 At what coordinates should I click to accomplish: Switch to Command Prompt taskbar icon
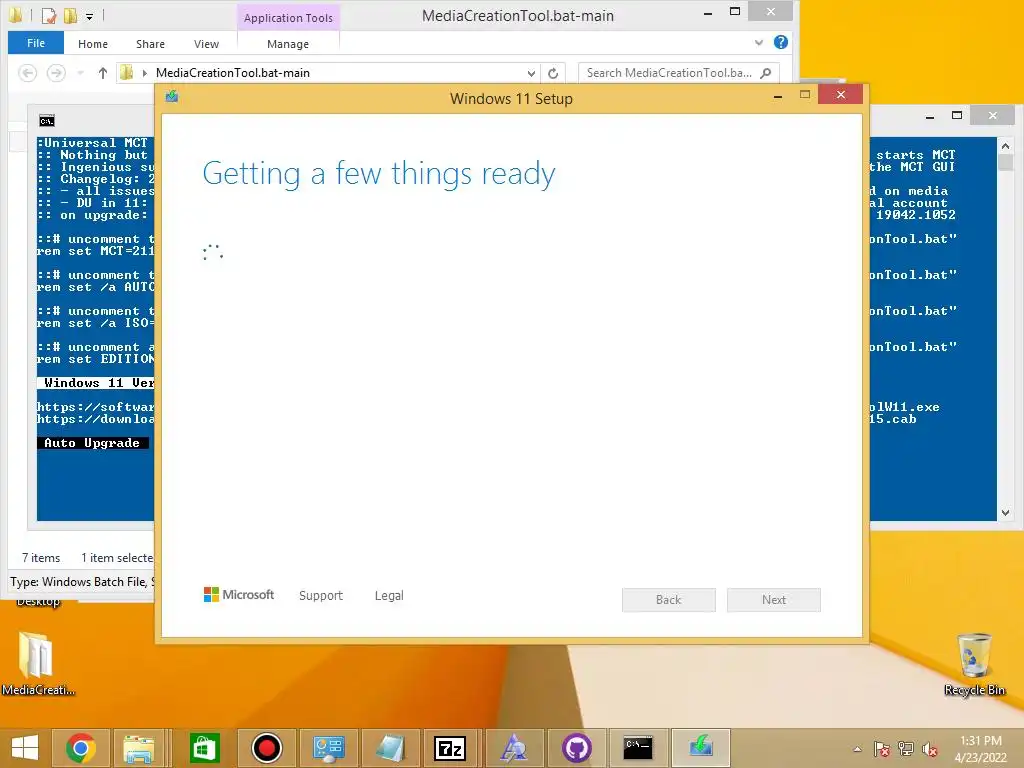point(637,748)
